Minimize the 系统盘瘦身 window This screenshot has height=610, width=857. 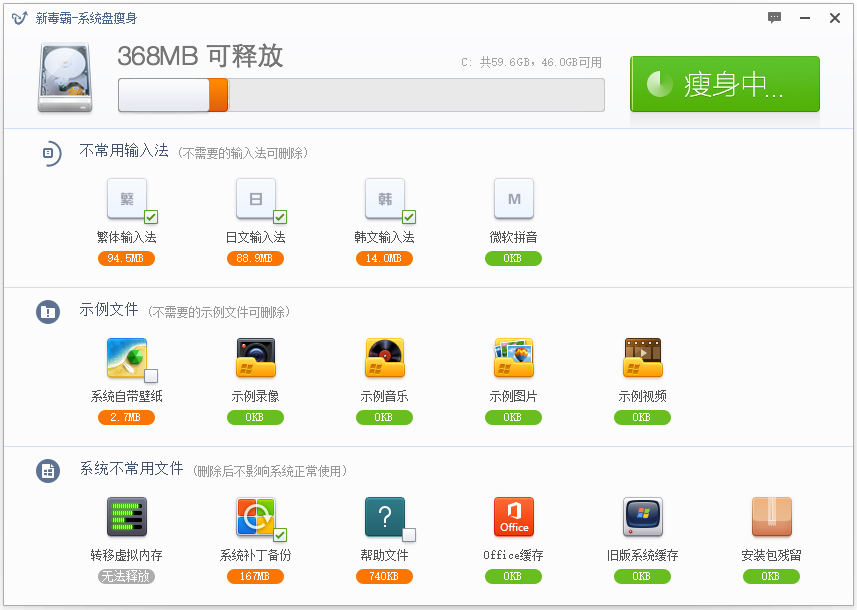(x=805, y=18)
